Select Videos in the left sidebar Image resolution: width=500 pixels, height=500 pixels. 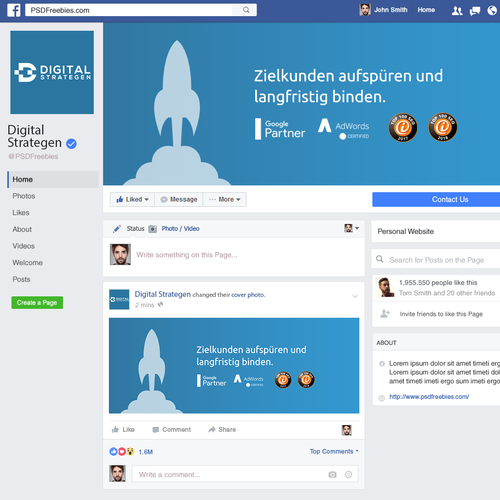(23, 246)
